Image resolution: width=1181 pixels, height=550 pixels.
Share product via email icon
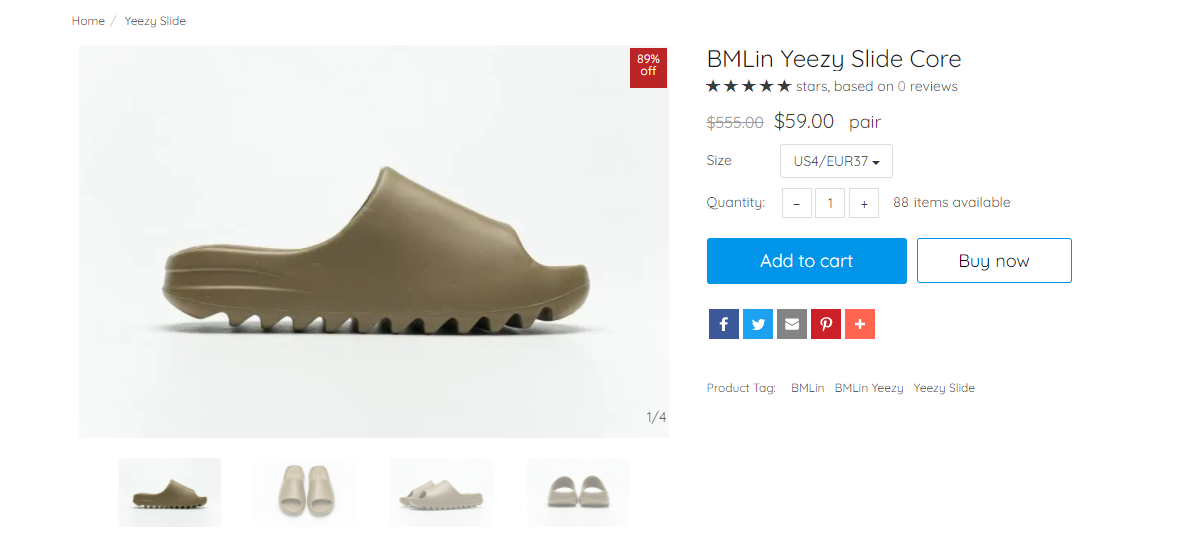click(x=792, y=324)
